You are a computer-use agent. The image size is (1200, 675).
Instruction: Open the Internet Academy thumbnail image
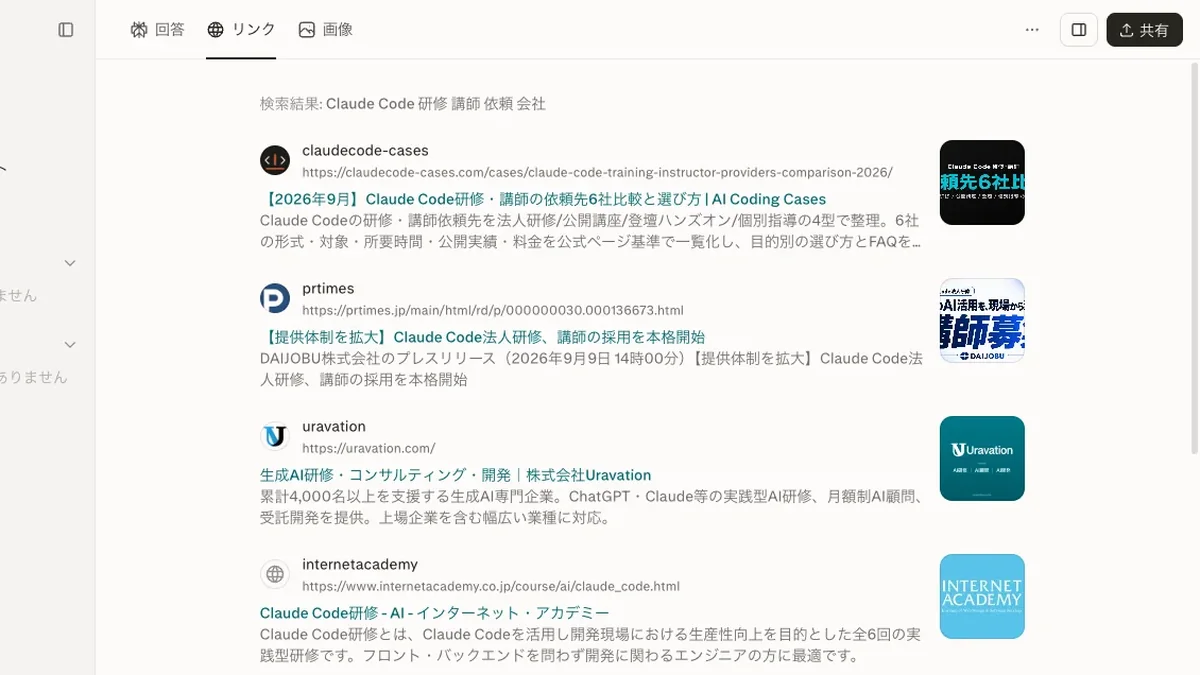pos(982,596)
